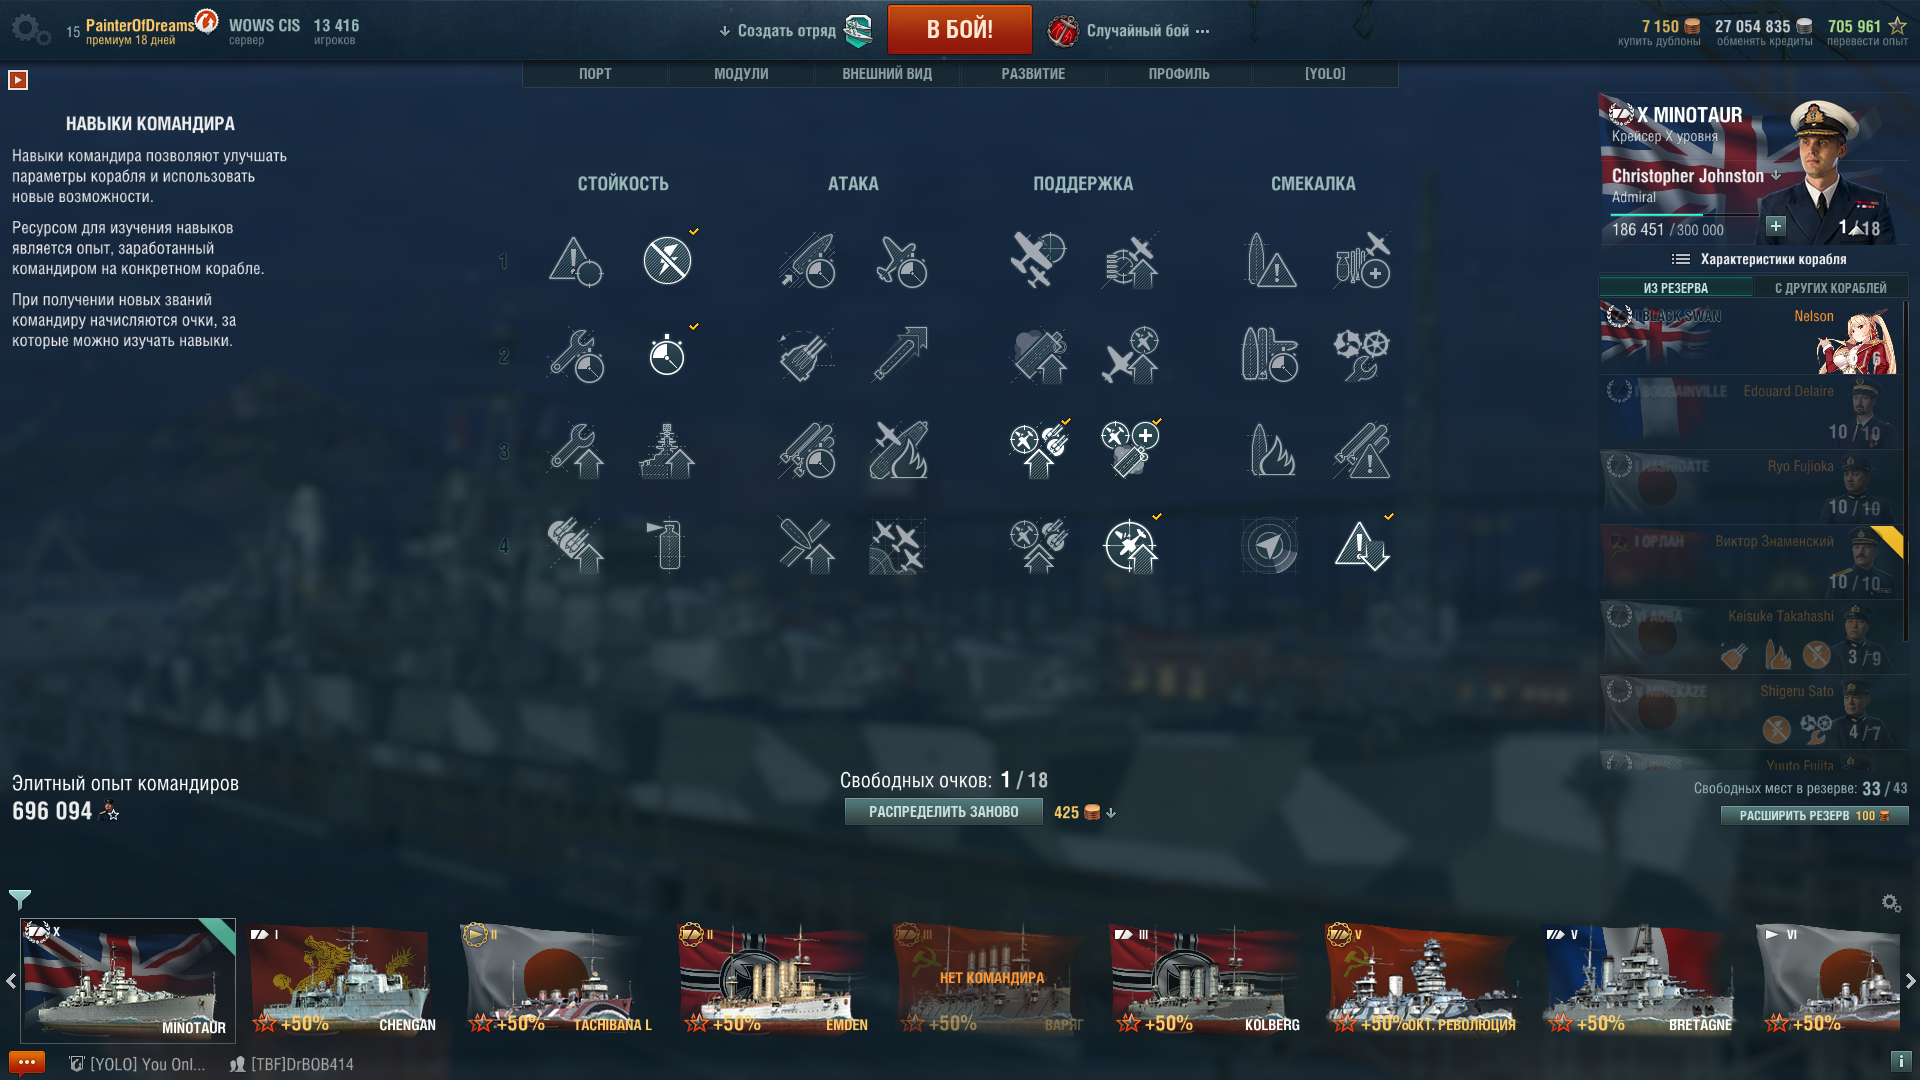Select the fire extinguisher skill in Стойкость row 4
This screenshot has width=1920, height=1080.
click(x=667, y=545)
